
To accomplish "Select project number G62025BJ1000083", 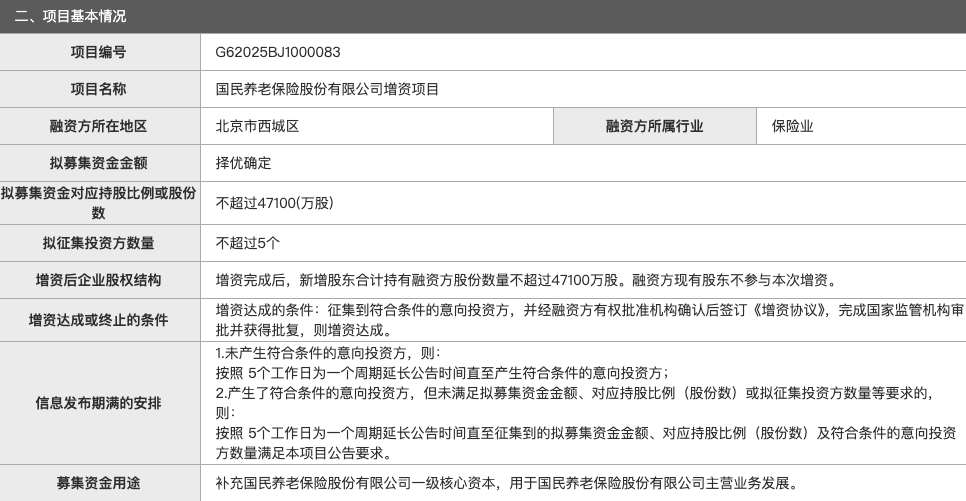I will coord(278,52).
